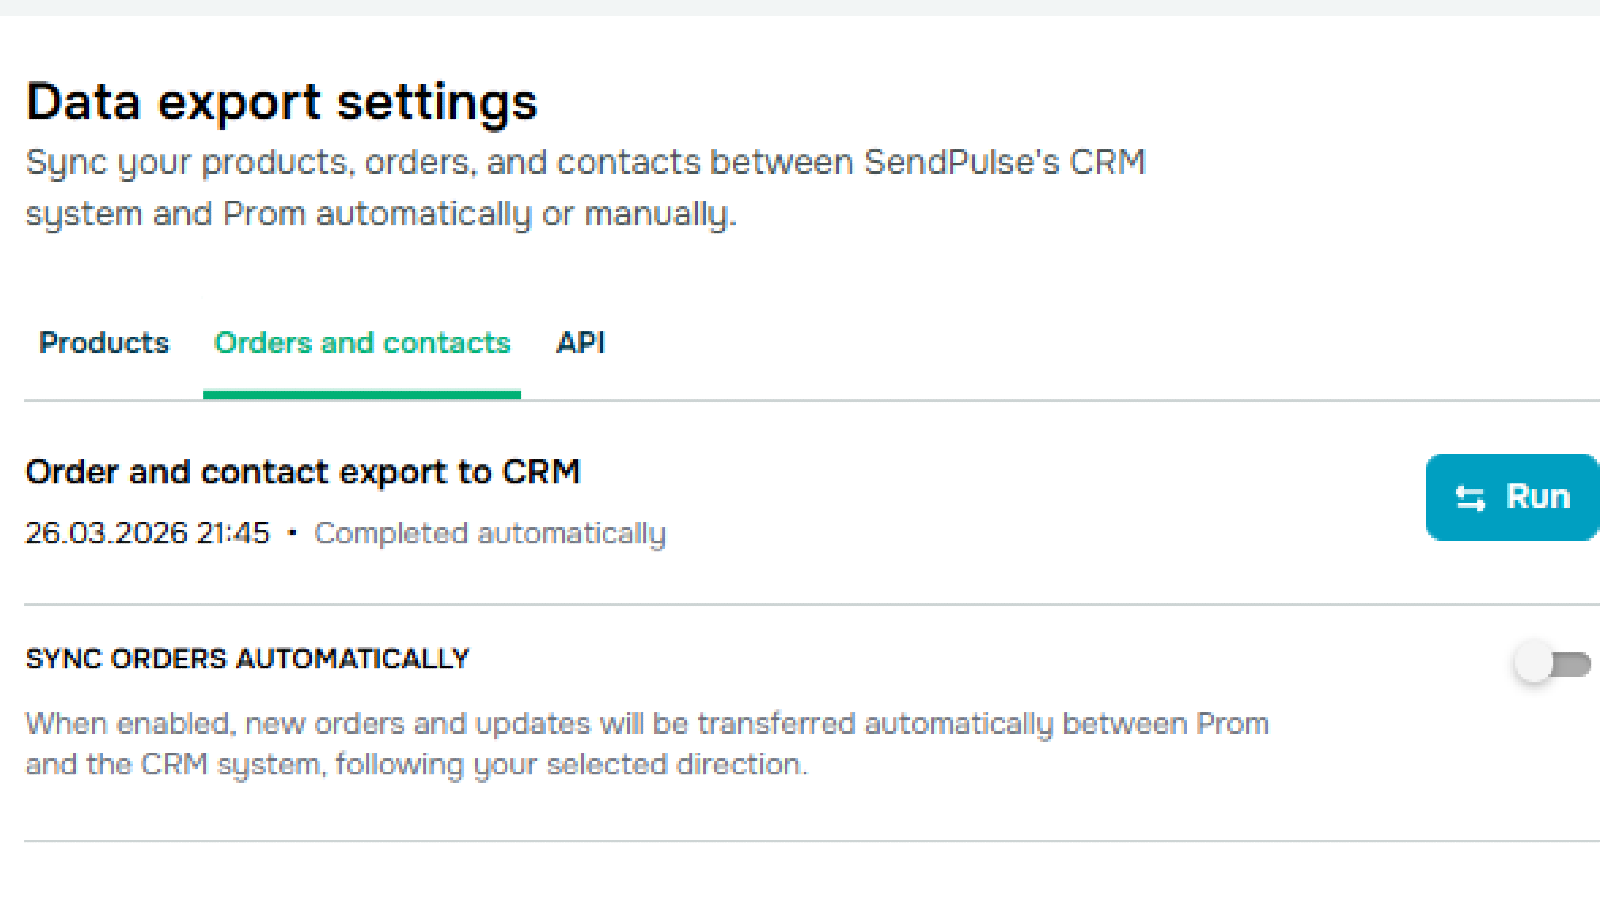Enable the Sync Orders Automatically switch
The width and height of the screenshot is (1600, 900).
coord(1551,663)
